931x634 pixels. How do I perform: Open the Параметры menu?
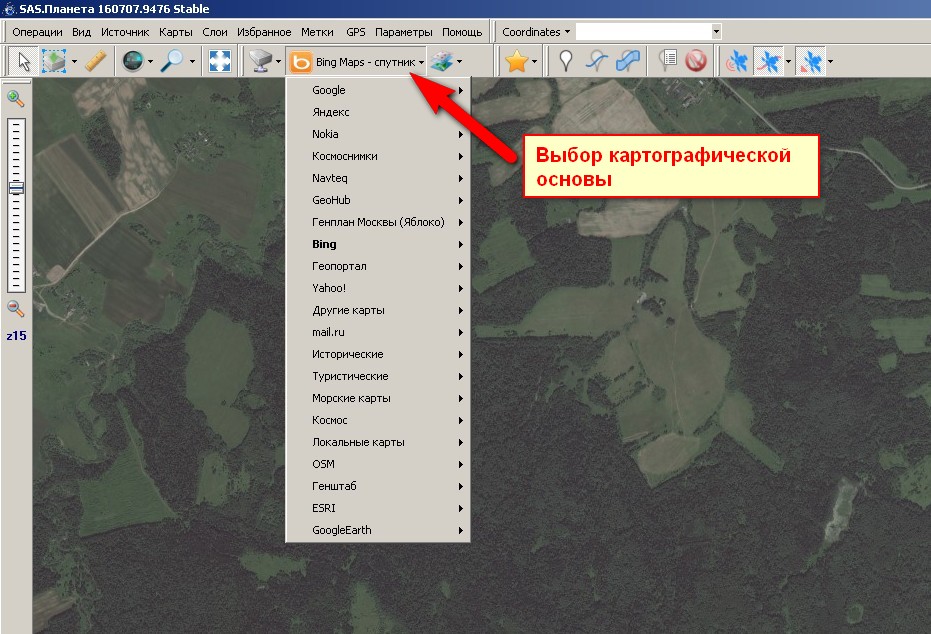coord(405,32)
